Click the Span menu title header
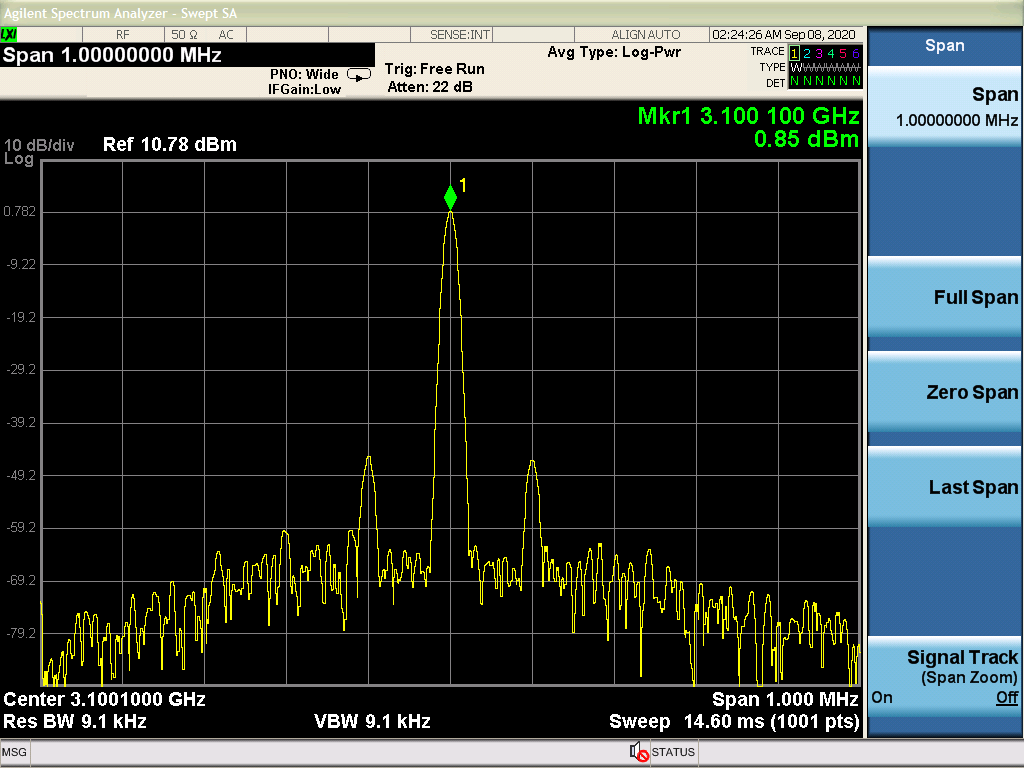This screenshot has height=768, width=1024. click(944, 45)
